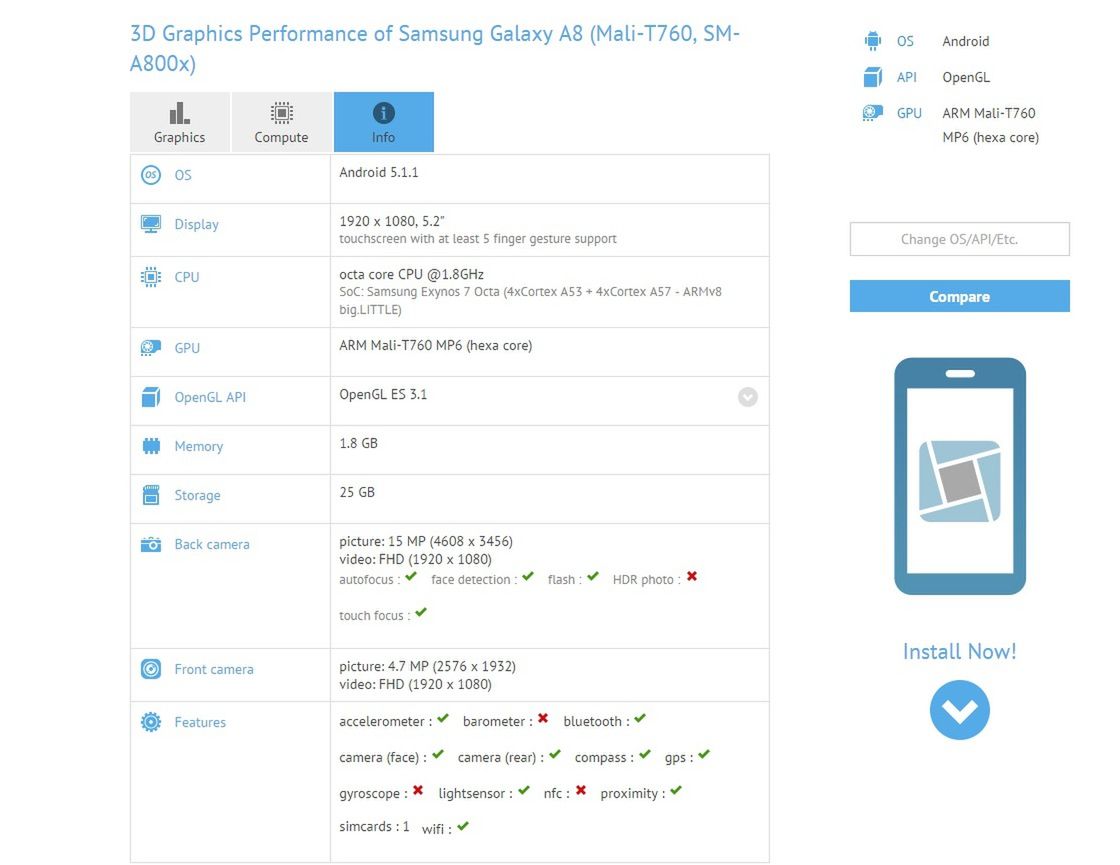The image size is (1120, 865).
Task: Click the chip icon on Compute tab
Action: 281,113
